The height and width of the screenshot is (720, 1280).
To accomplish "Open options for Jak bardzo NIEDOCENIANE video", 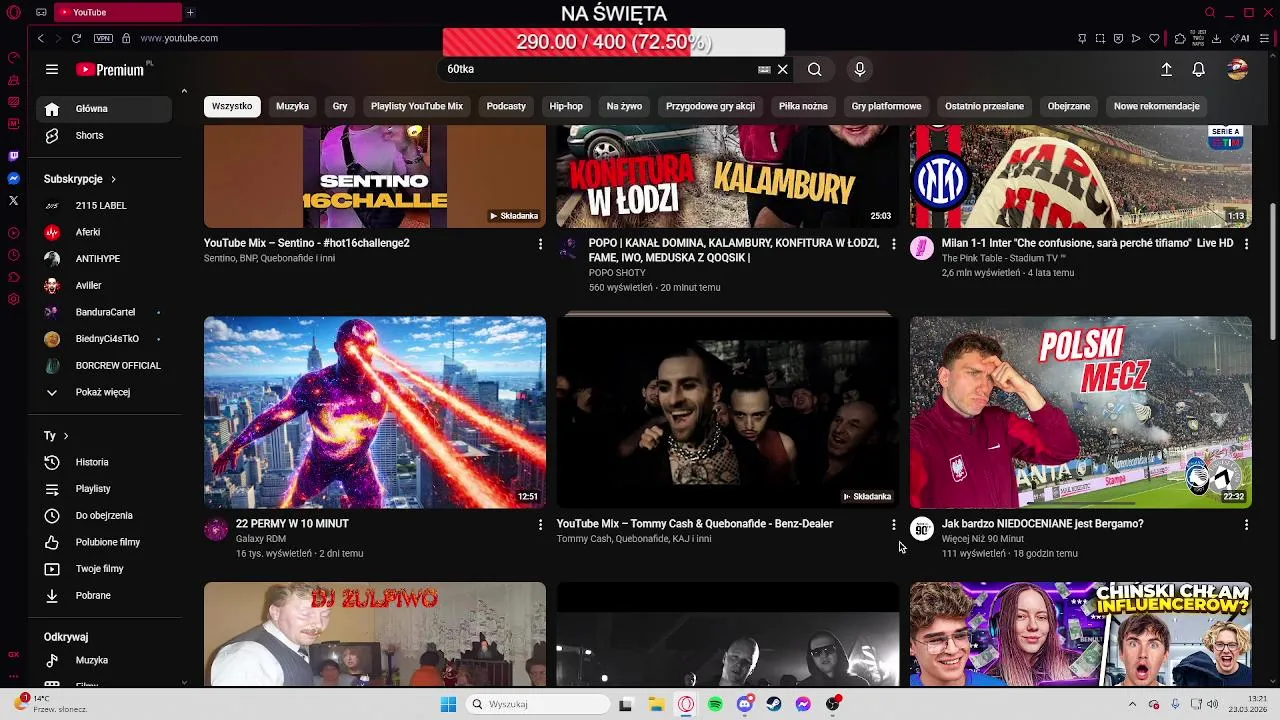I will point(1246,524).
